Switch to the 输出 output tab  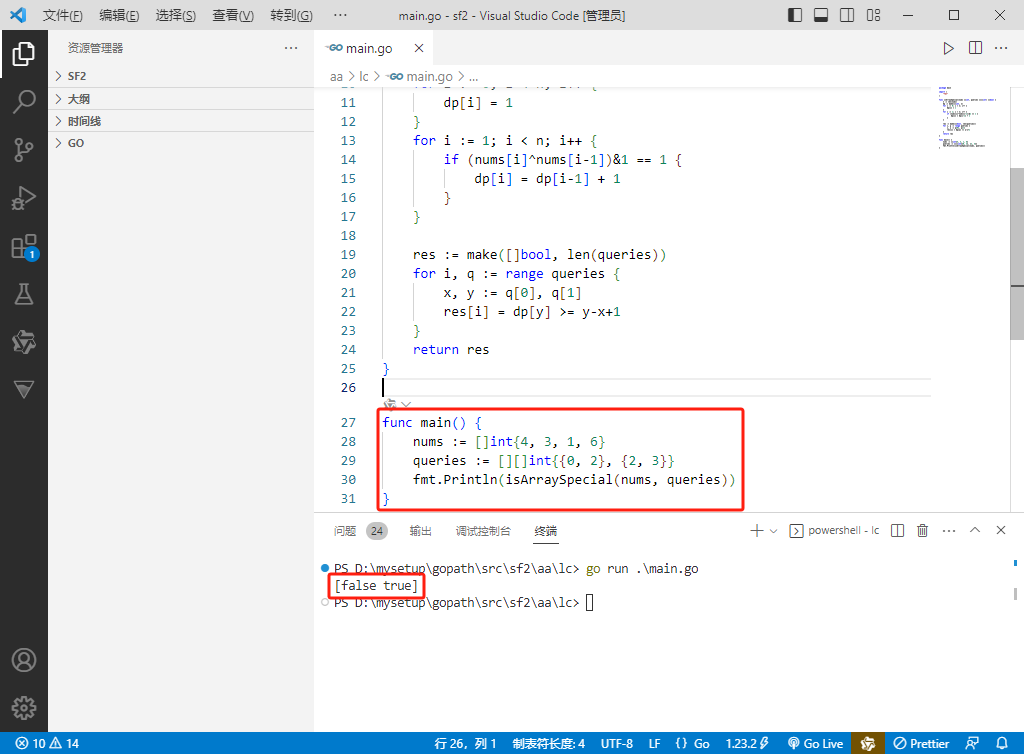point(421,531)
